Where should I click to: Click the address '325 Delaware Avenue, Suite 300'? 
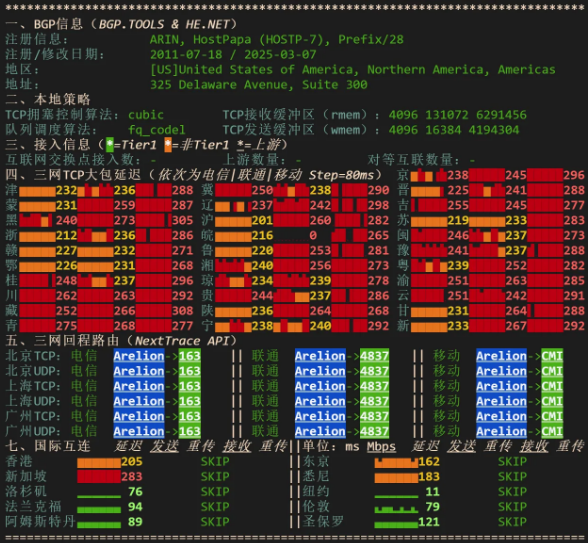click(258, 84)
